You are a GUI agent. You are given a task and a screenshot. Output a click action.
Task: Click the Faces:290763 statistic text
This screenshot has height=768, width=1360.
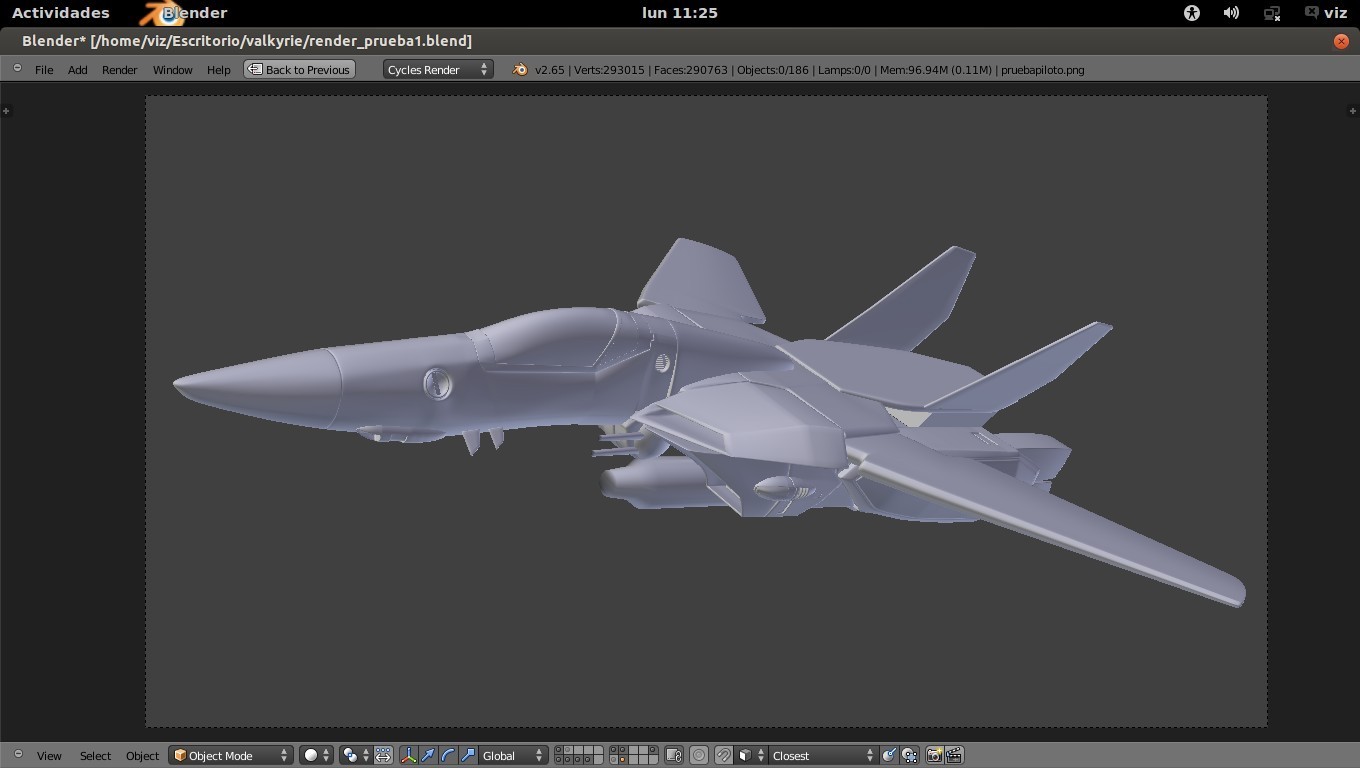point(690,70)
